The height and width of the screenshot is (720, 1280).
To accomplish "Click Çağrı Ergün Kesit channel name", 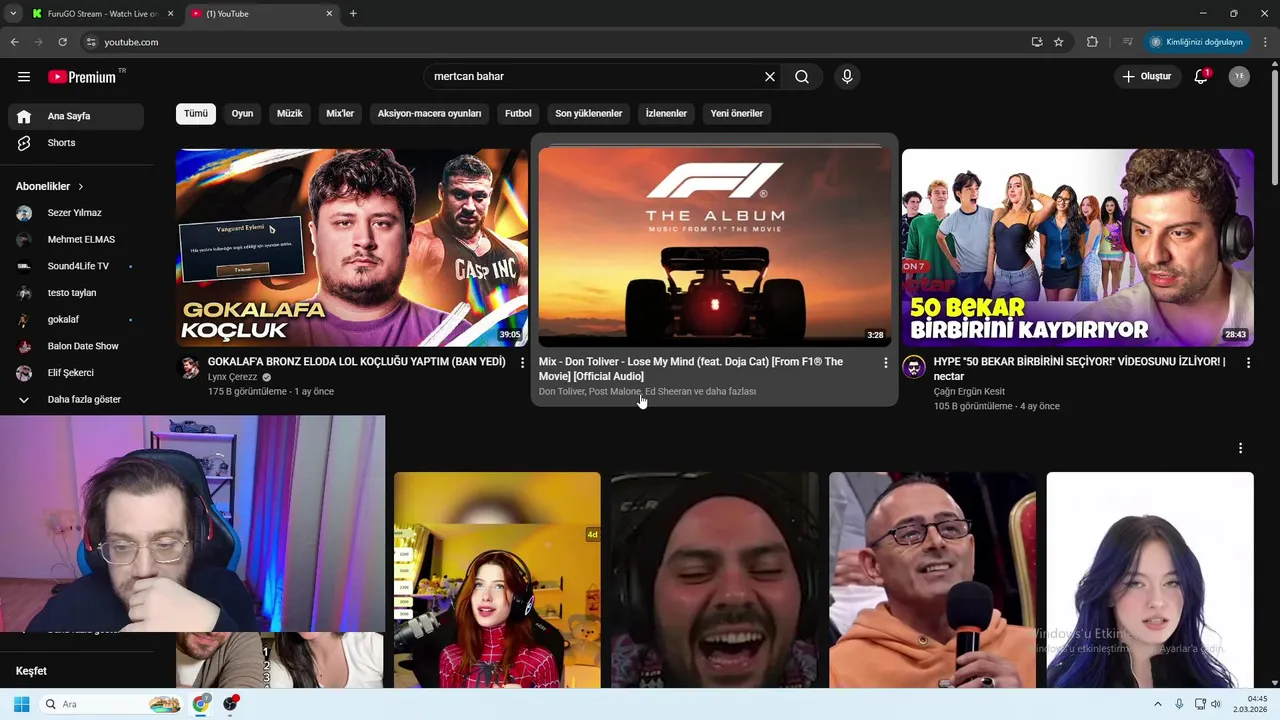I will pyautogui.click(x=969, y=392).
